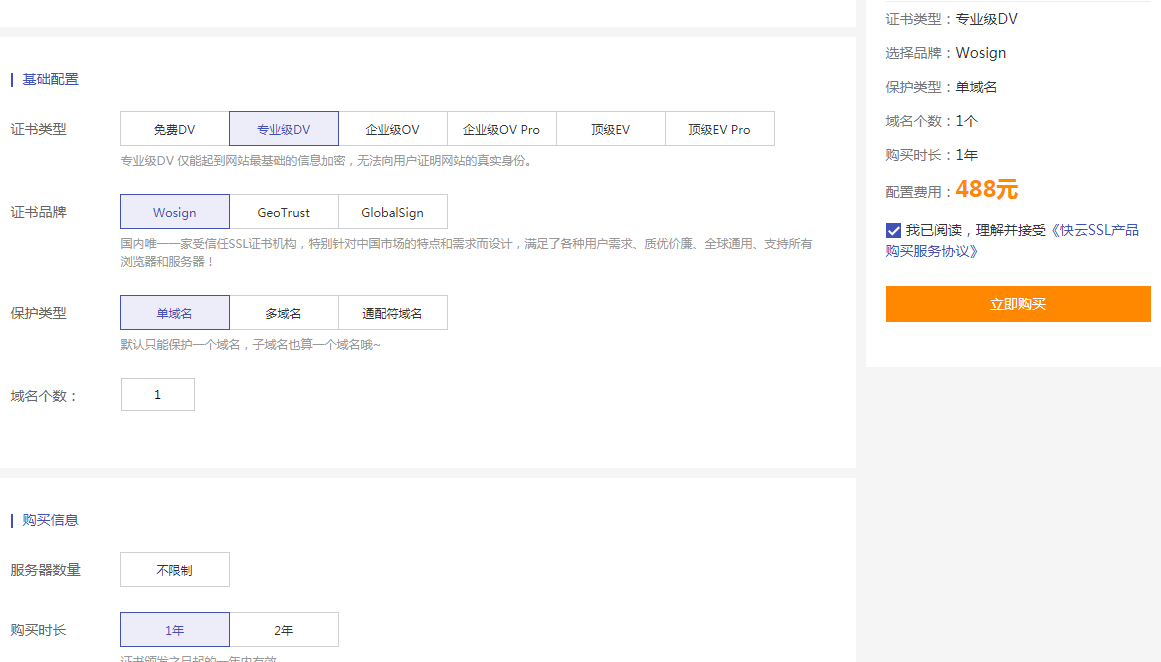This screenshot has width=1161, height=662.
Task: Choose 企业级OV Pro certificate type
Action: click(501, 128)
